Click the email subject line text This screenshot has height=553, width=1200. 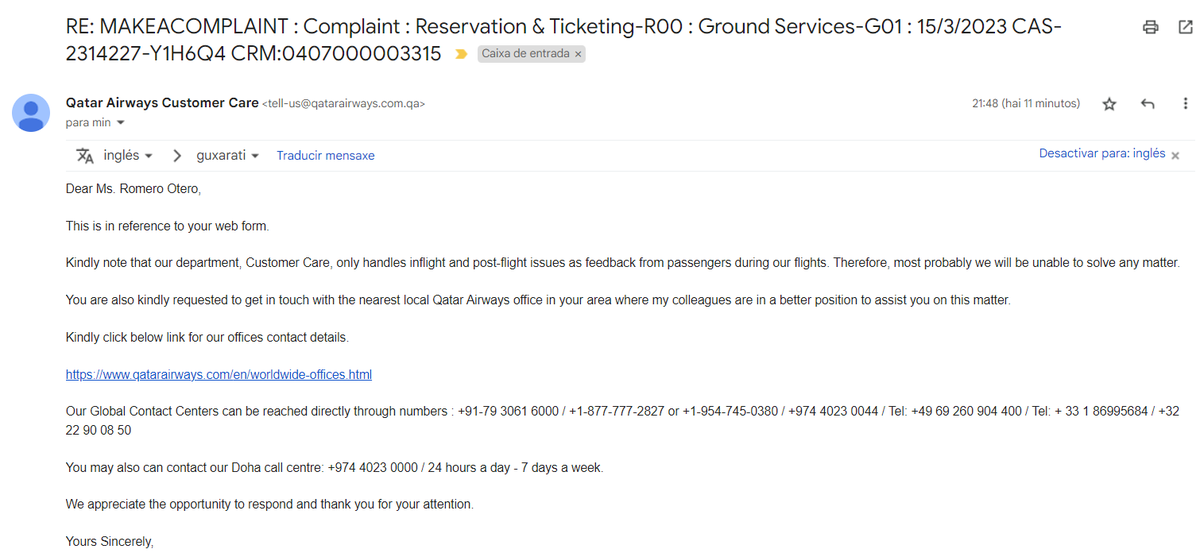(563, 40)
